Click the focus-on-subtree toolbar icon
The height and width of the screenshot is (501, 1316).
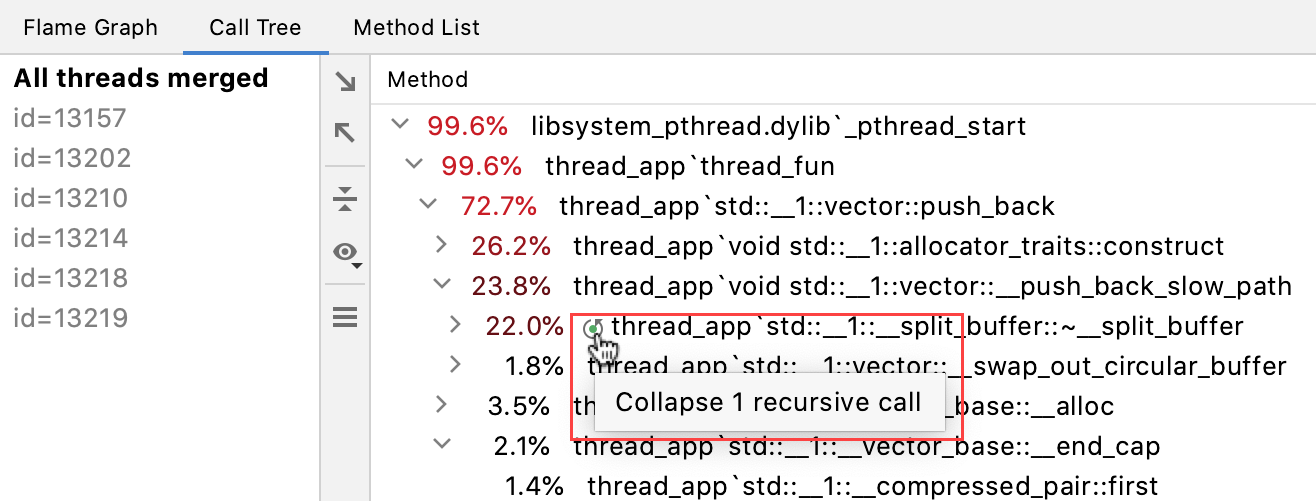coord(345,199)
